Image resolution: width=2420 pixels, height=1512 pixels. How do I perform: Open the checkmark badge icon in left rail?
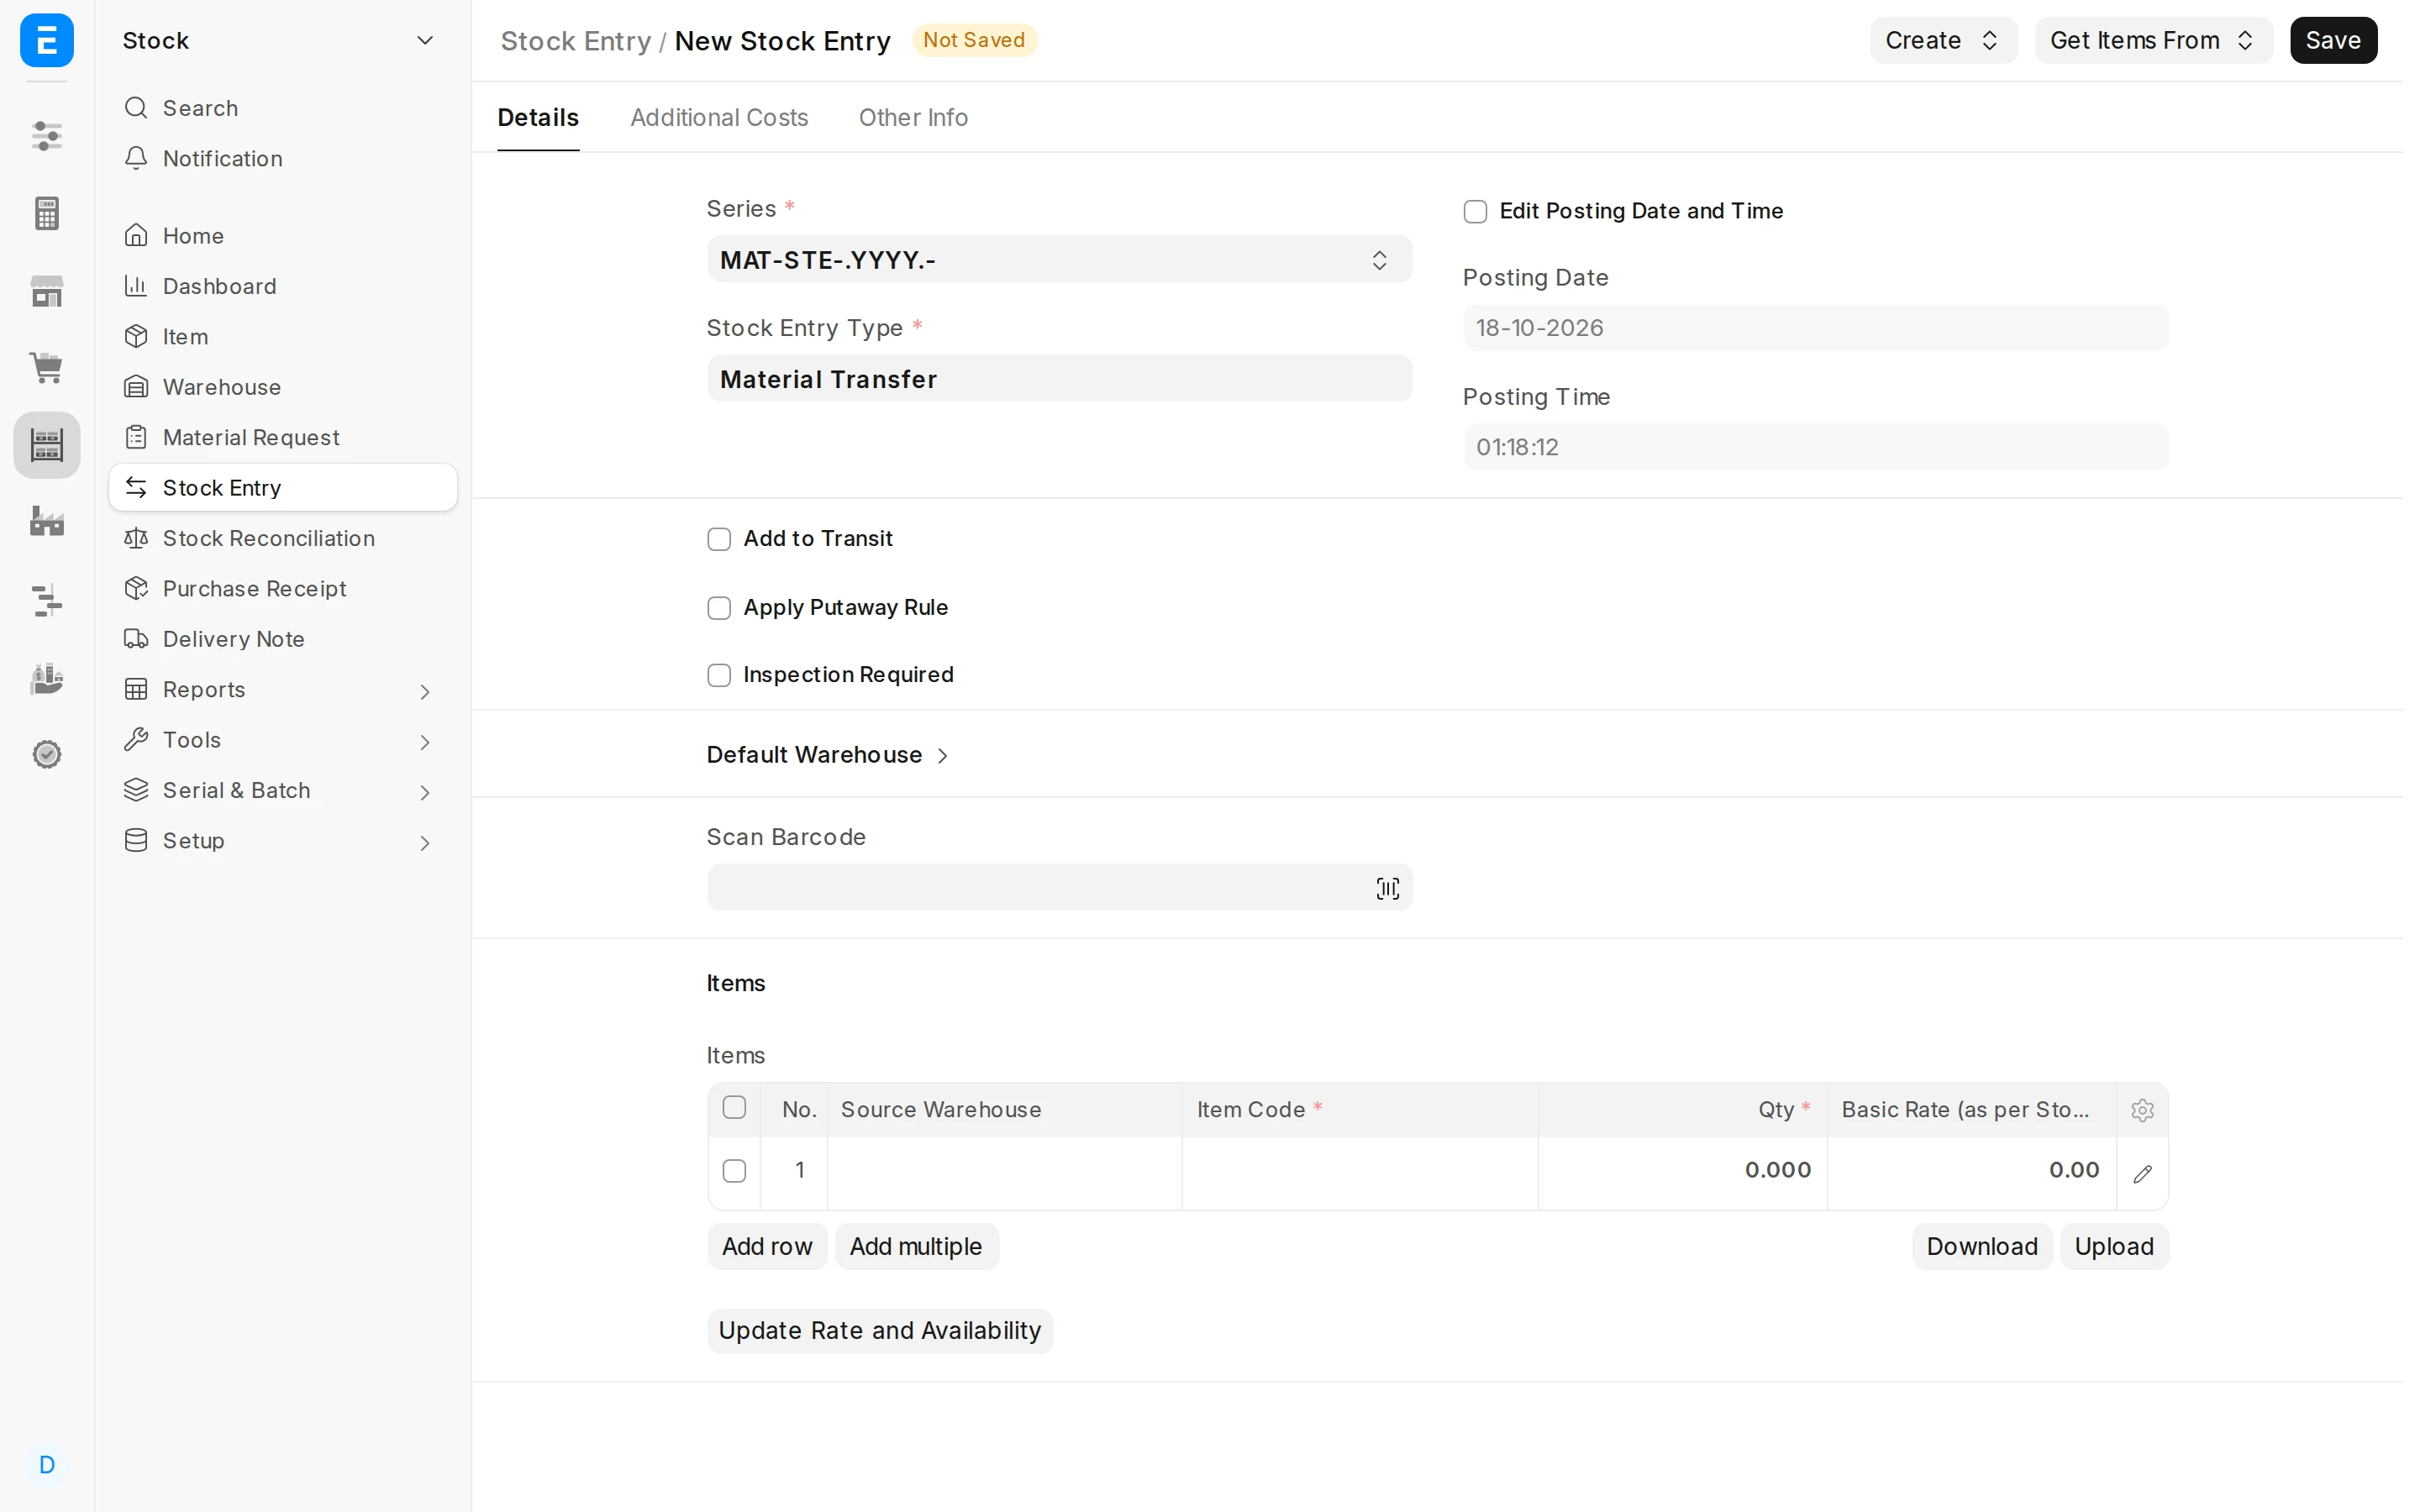point(47,754)
